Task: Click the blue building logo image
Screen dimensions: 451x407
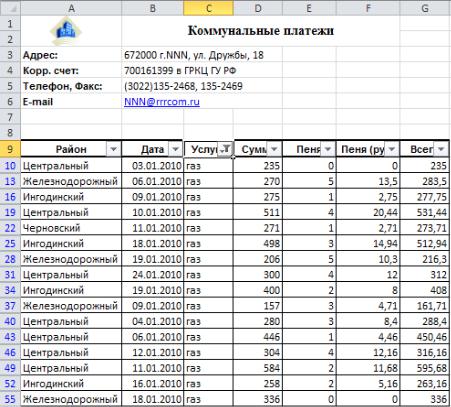Action: point(66,31)
